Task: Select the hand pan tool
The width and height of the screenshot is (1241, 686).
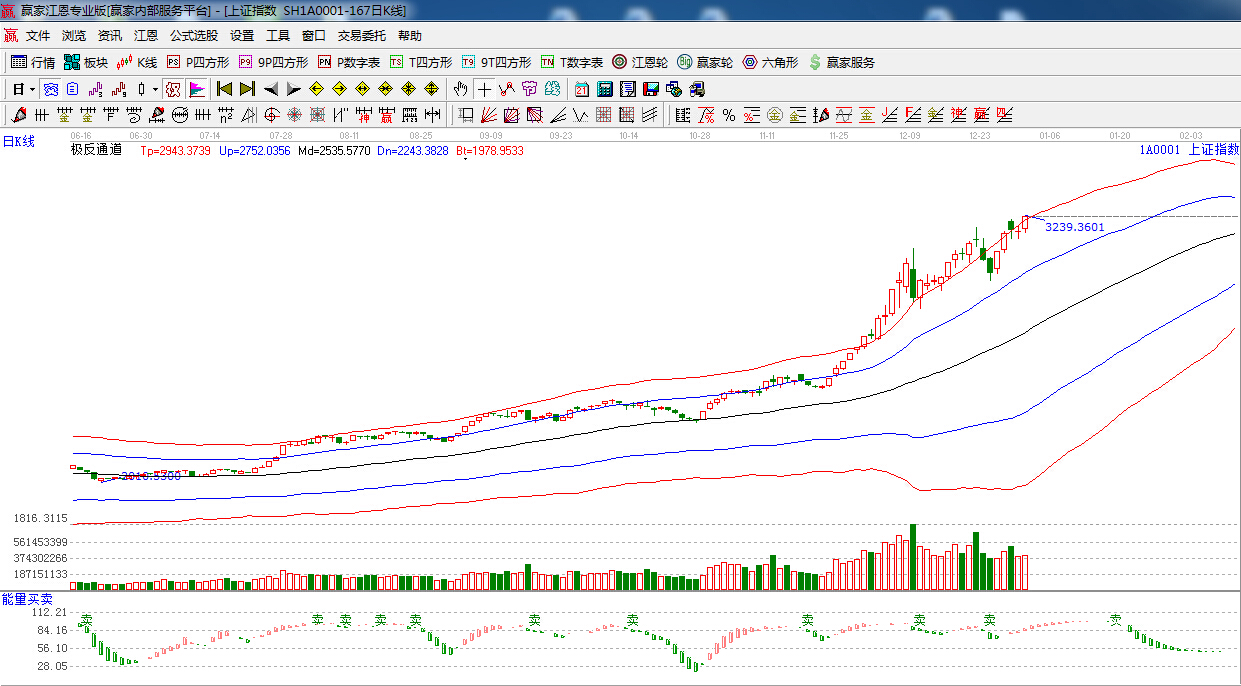Action: click(460, 89)
